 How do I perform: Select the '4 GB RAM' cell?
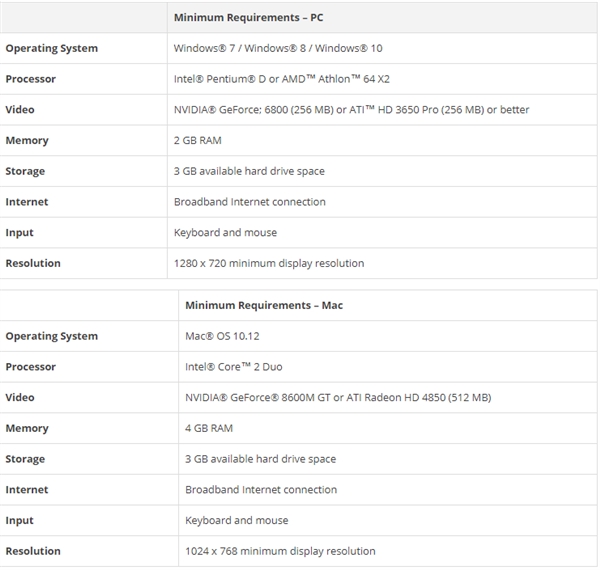(x=209, y=428)
